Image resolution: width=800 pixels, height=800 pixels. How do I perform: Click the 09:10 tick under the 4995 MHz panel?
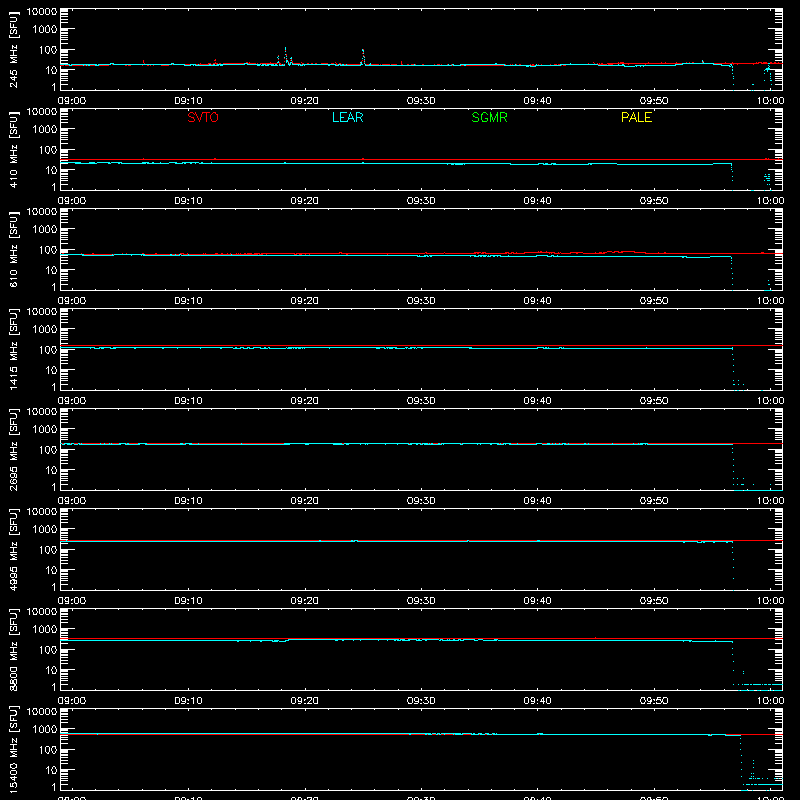pos(188,601)
